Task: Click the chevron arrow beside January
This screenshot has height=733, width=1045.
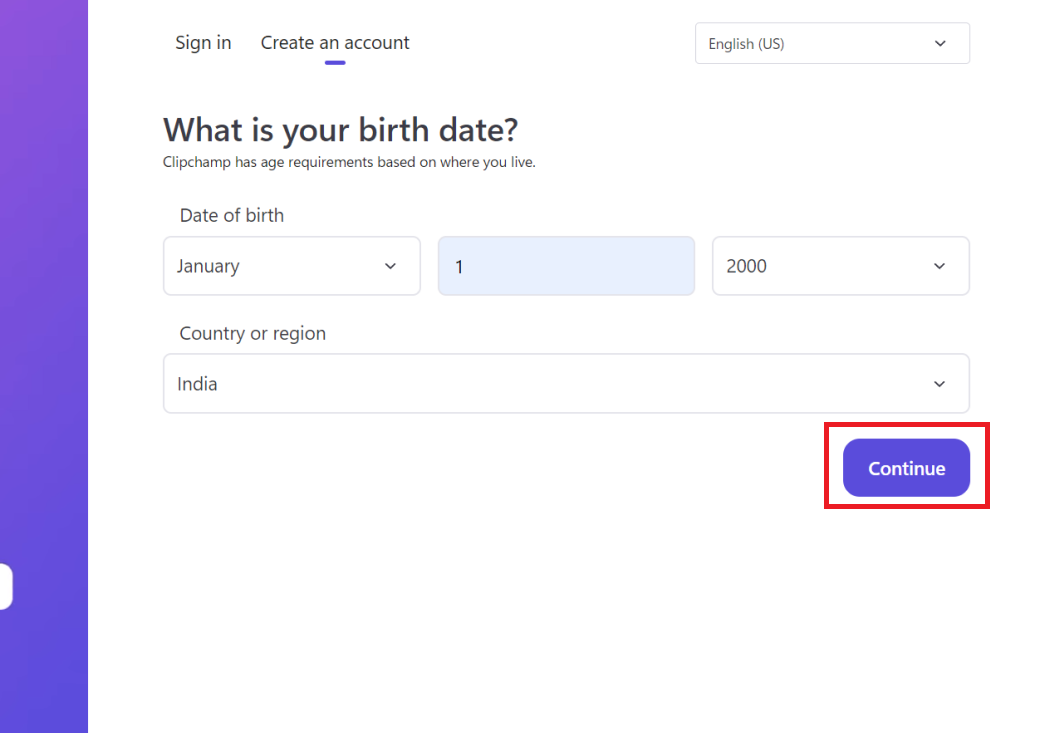Action: (x=391, y=266)
